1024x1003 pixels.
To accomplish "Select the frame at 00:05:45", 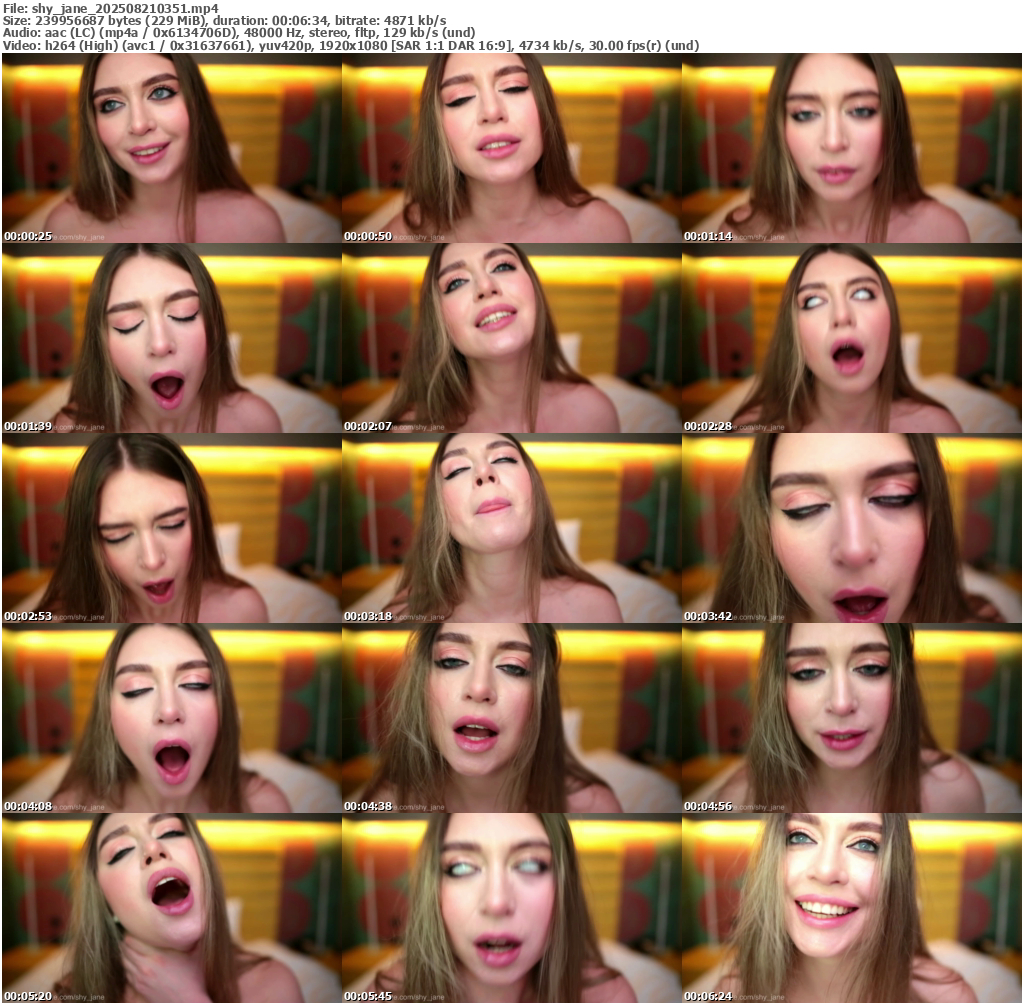I will pyautogui.click(x=511, y=908).
